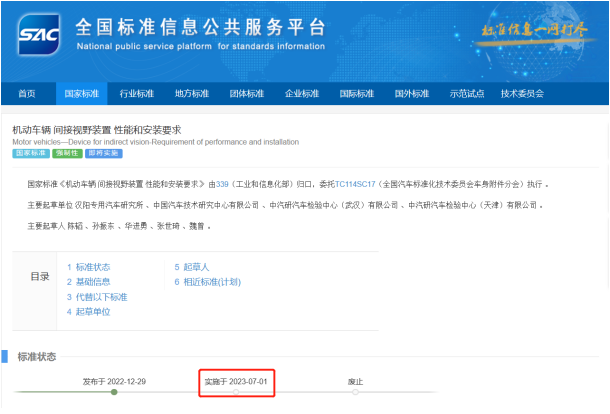Go to 行业标准 tab
This screenshot has height=414, width=610.
137,94
